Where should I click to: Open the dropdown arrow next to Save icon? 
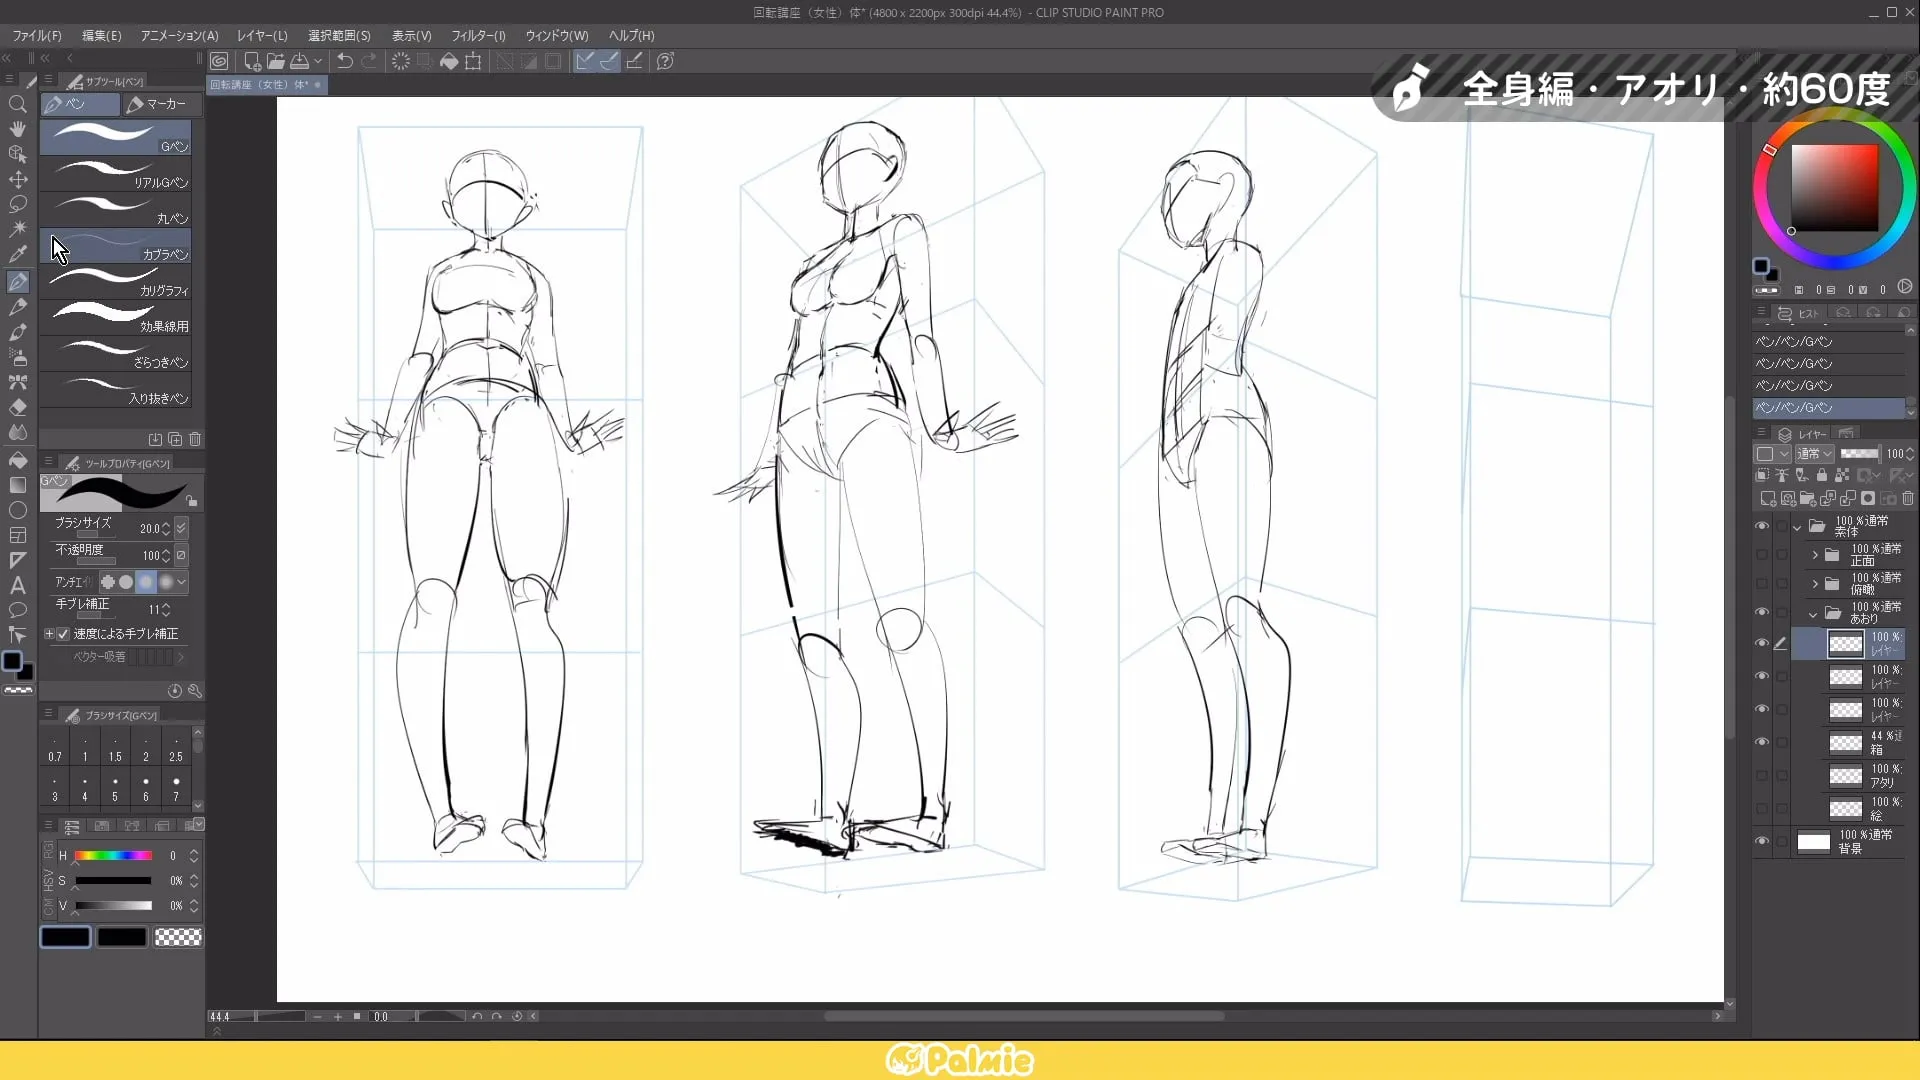[318, 61]
